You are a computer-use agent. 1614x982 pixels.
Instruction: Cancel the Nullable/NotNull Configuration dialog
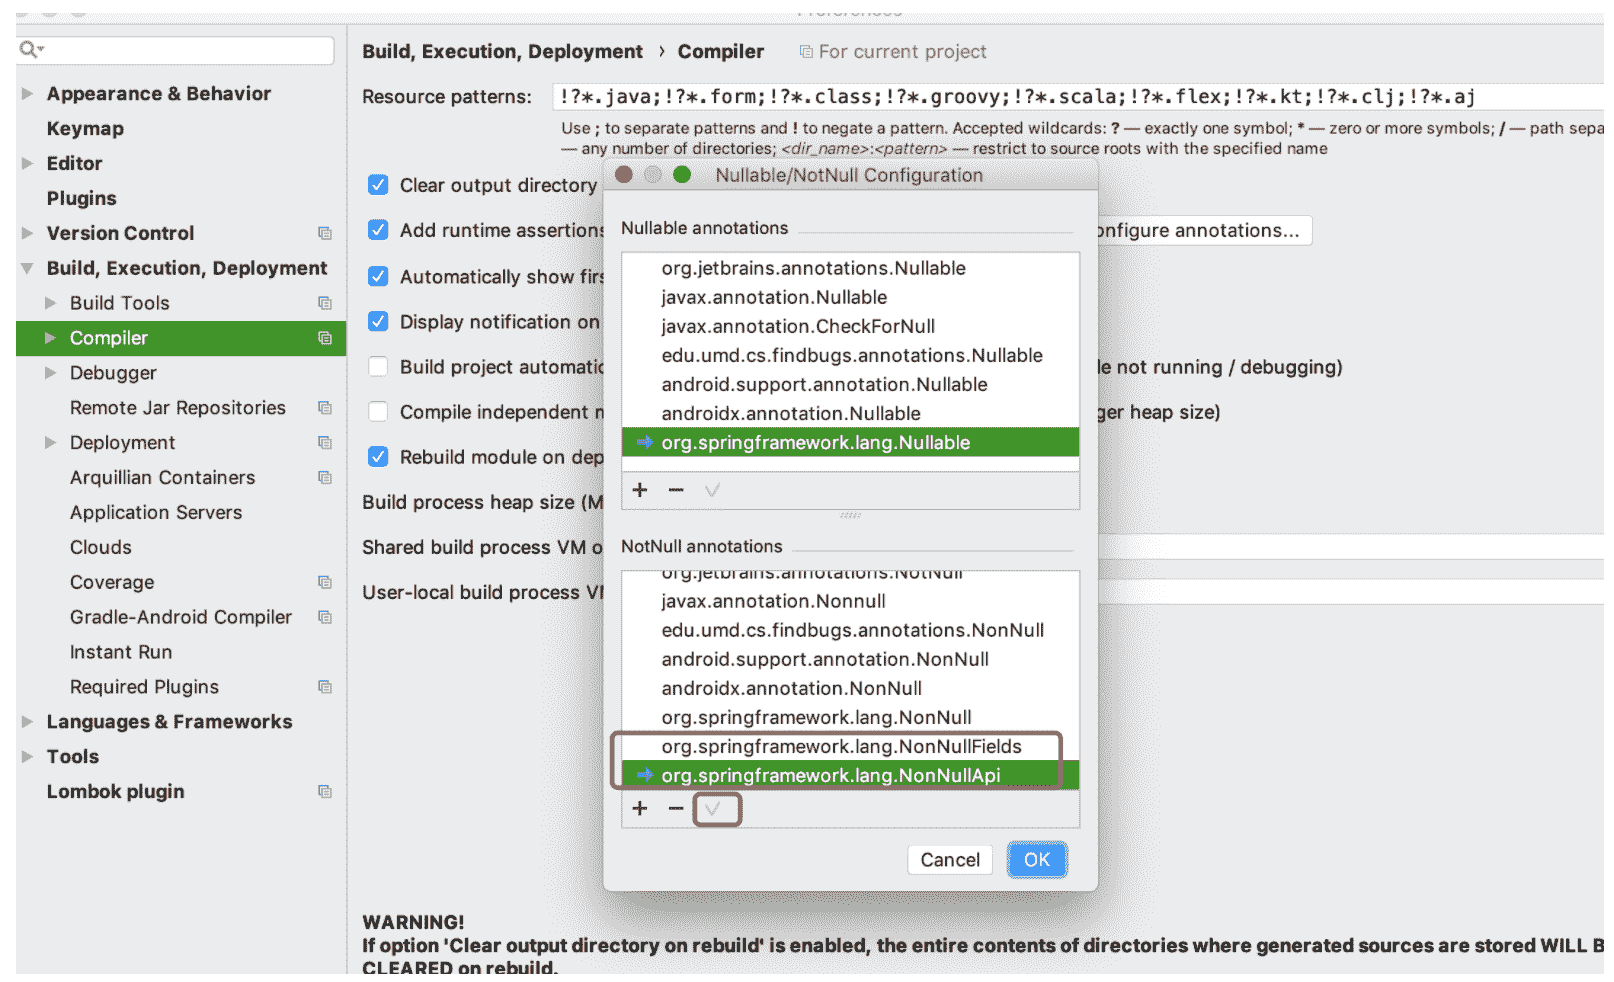949,860
